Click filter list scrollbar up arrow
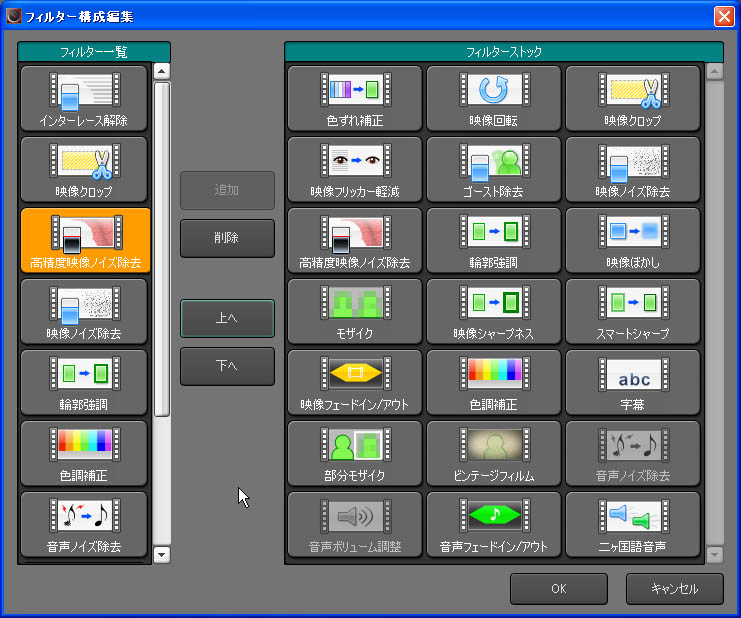This screenshot has width=741, height=618. [x=162, y=72]
